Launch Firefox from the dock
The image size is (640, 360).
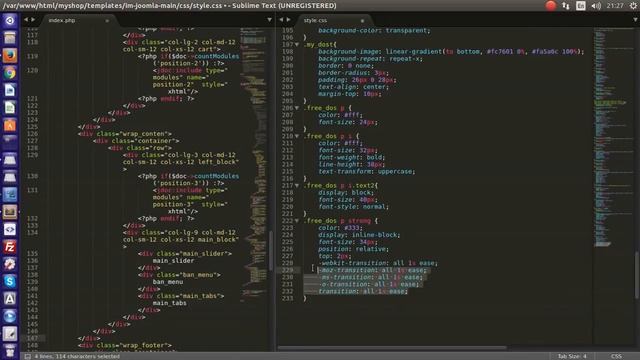[9, 55]
